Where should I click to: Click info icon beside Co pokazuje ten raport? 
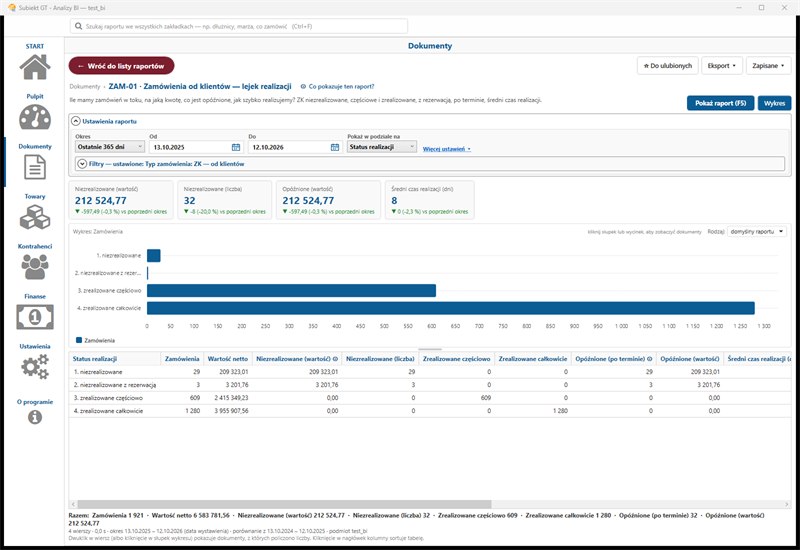[x=303, y=87]
